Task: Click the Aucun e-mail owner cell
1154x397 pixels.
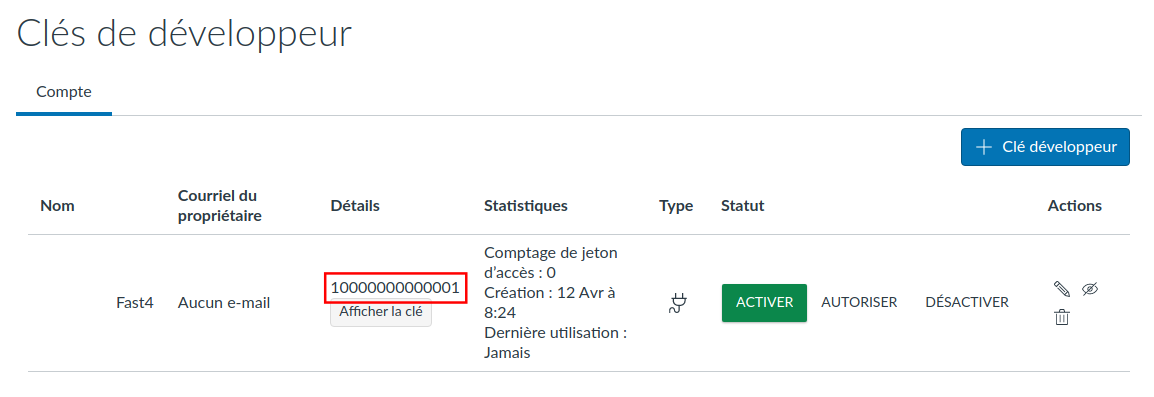Action: 224,303
